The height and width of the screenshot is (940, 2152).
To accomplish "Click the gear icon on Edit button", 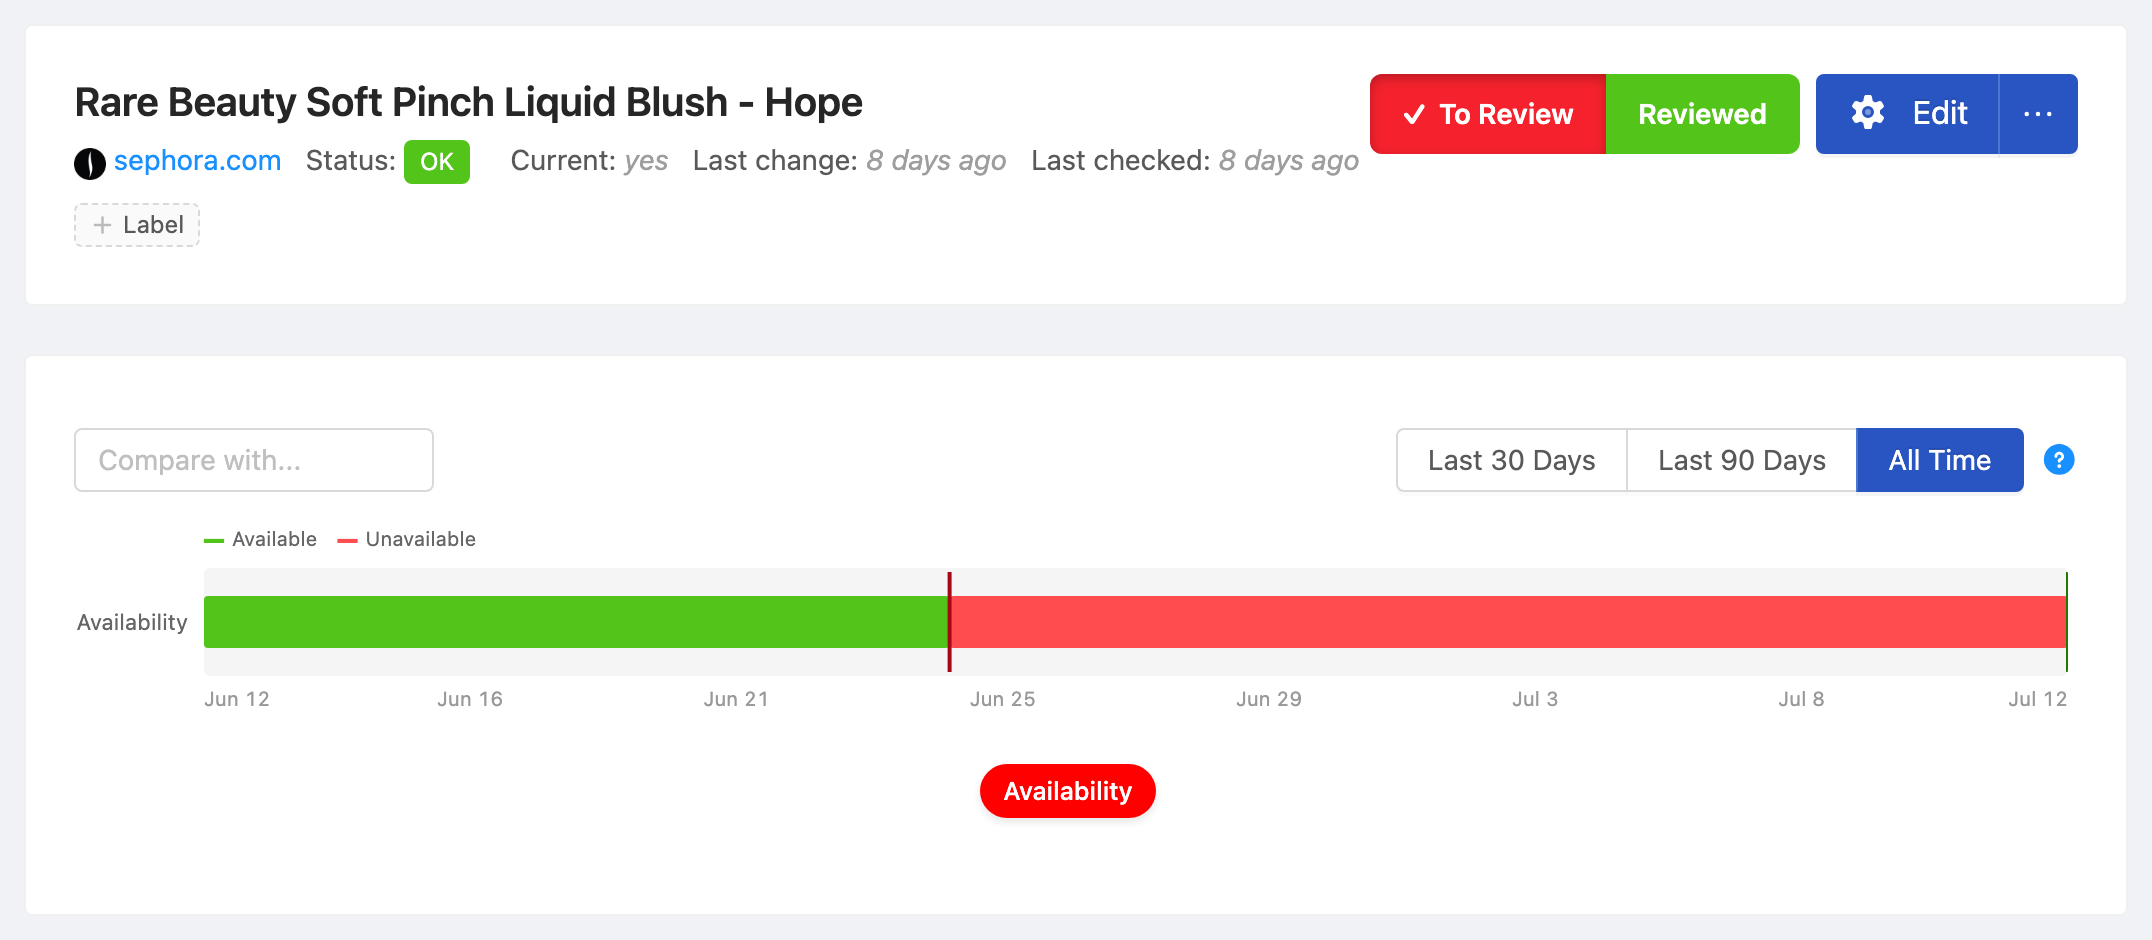I will pyautogui.click(x=1867, y=113).
